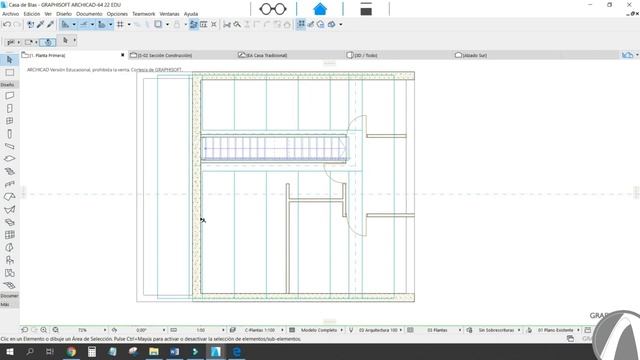Click the Undo icon
The width and height of the screenshot is (640, 360).
7,24
